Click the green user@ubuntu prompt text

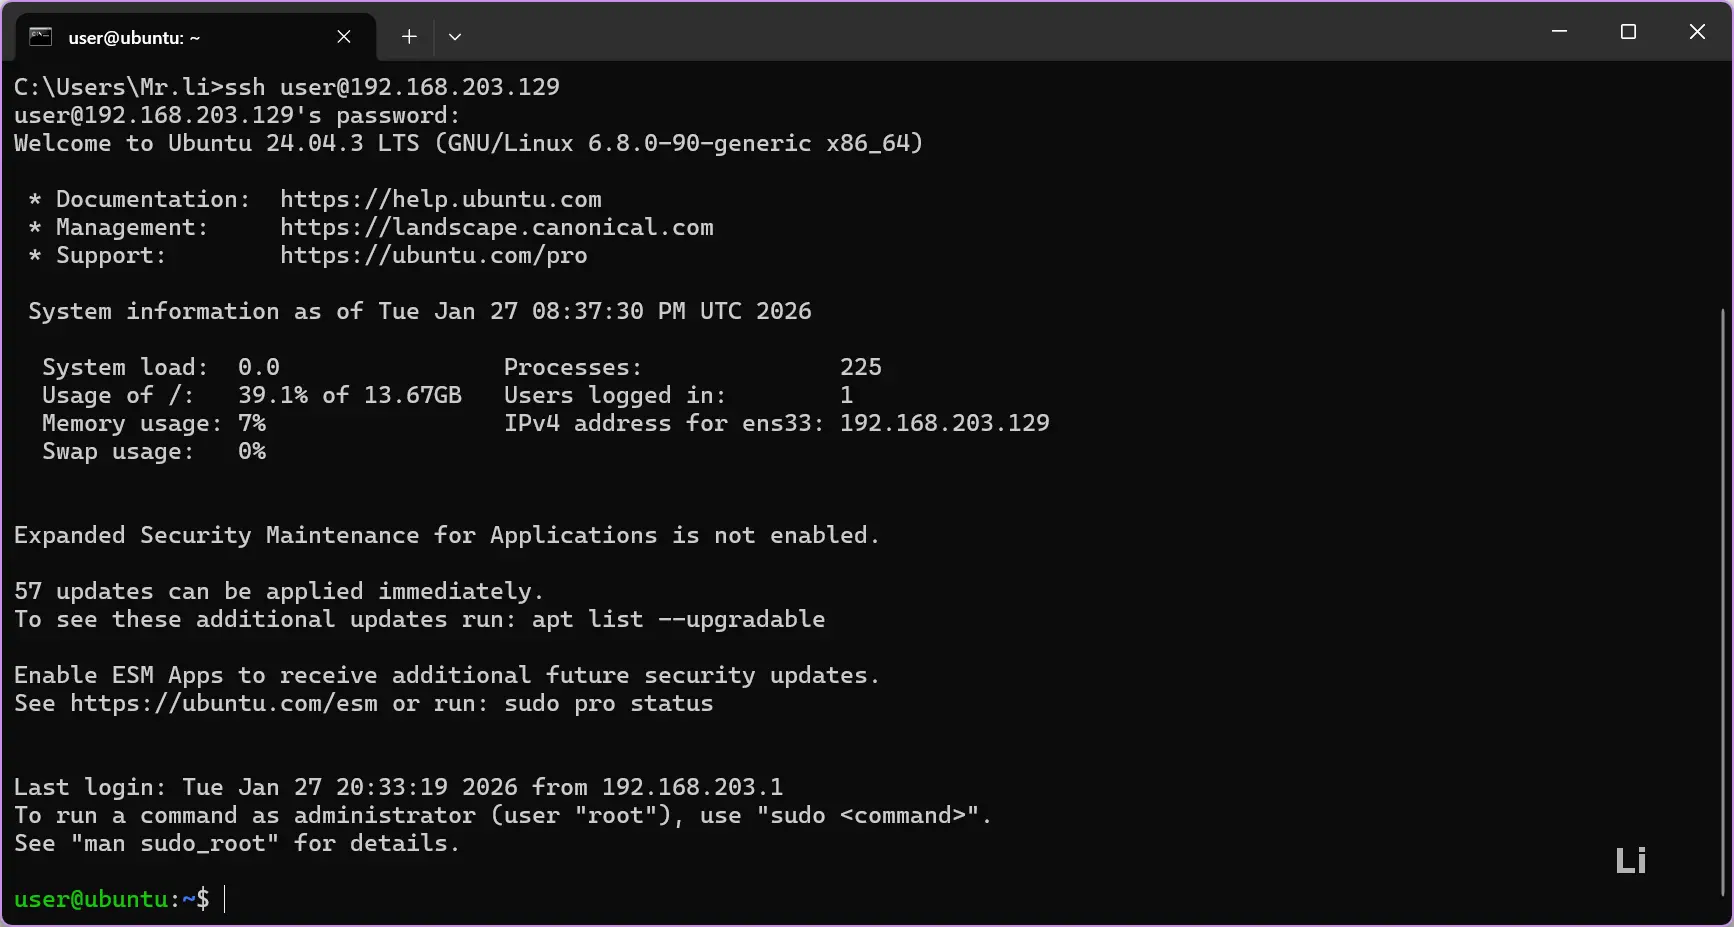[x=90, y=899]
